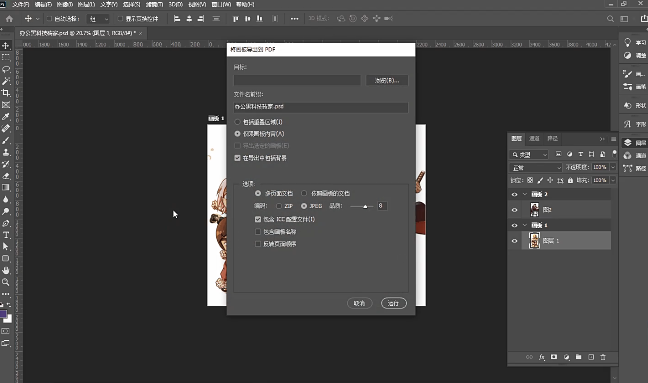
Task: Select the Crop tool
Action: click(6, 93)
